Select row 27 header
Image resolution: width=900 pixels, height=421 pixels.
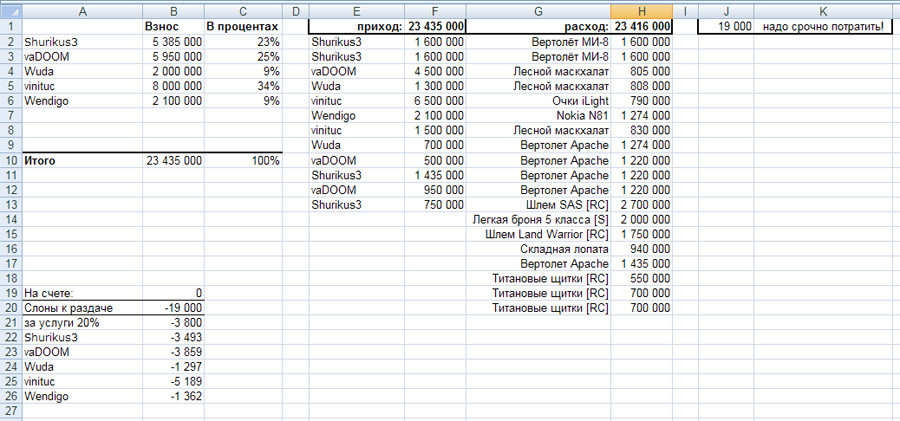(x=11, y=411)
